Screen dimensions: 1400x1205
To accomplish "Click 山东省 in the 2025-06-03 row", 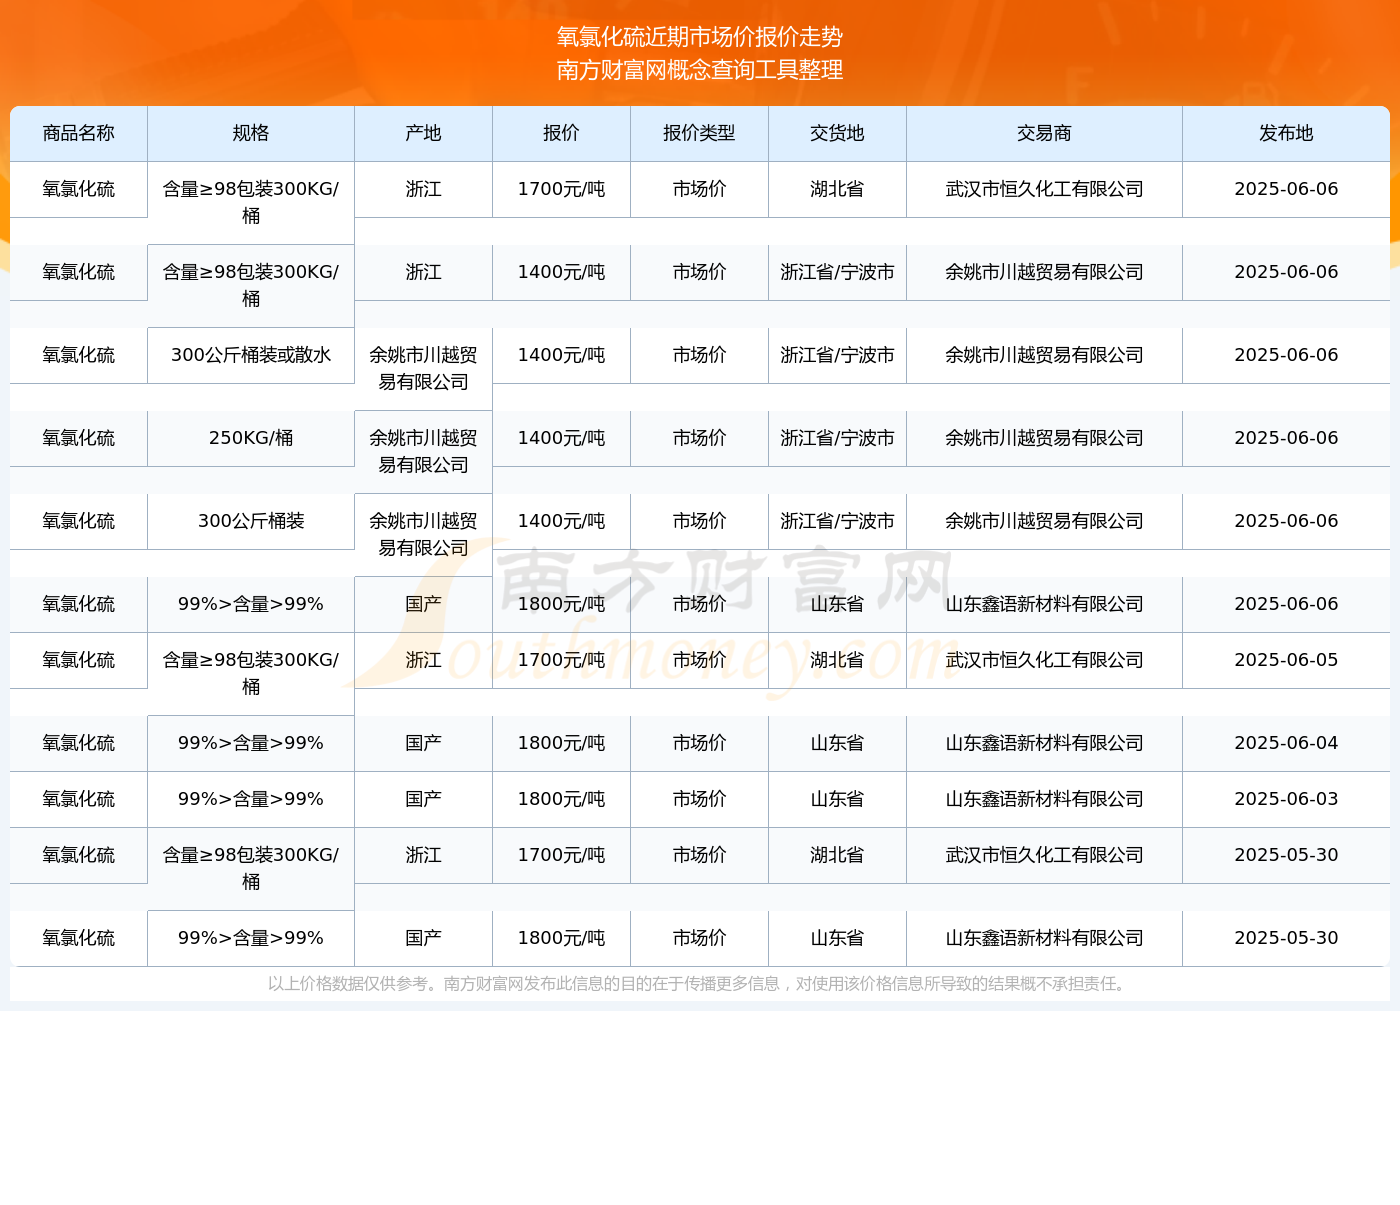I will (x=838, y=799).
